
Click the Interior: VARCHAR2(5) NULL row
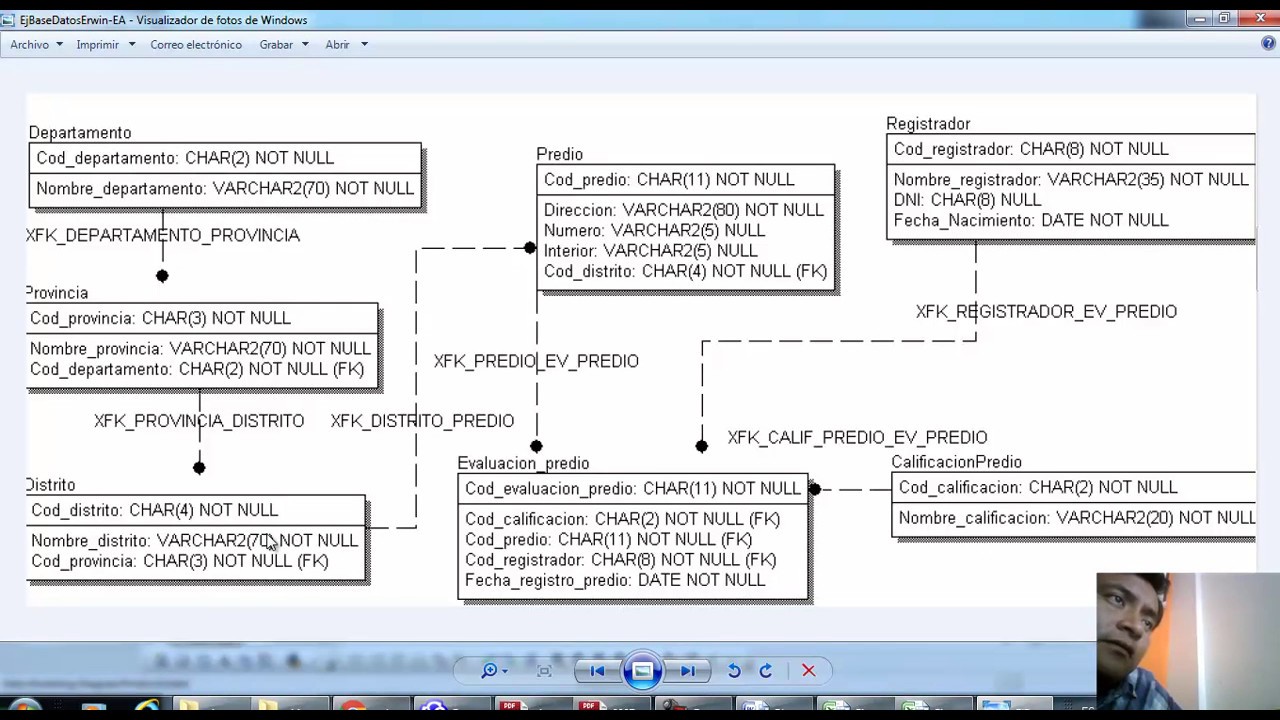pyautogui.click(x=651, y=251)
